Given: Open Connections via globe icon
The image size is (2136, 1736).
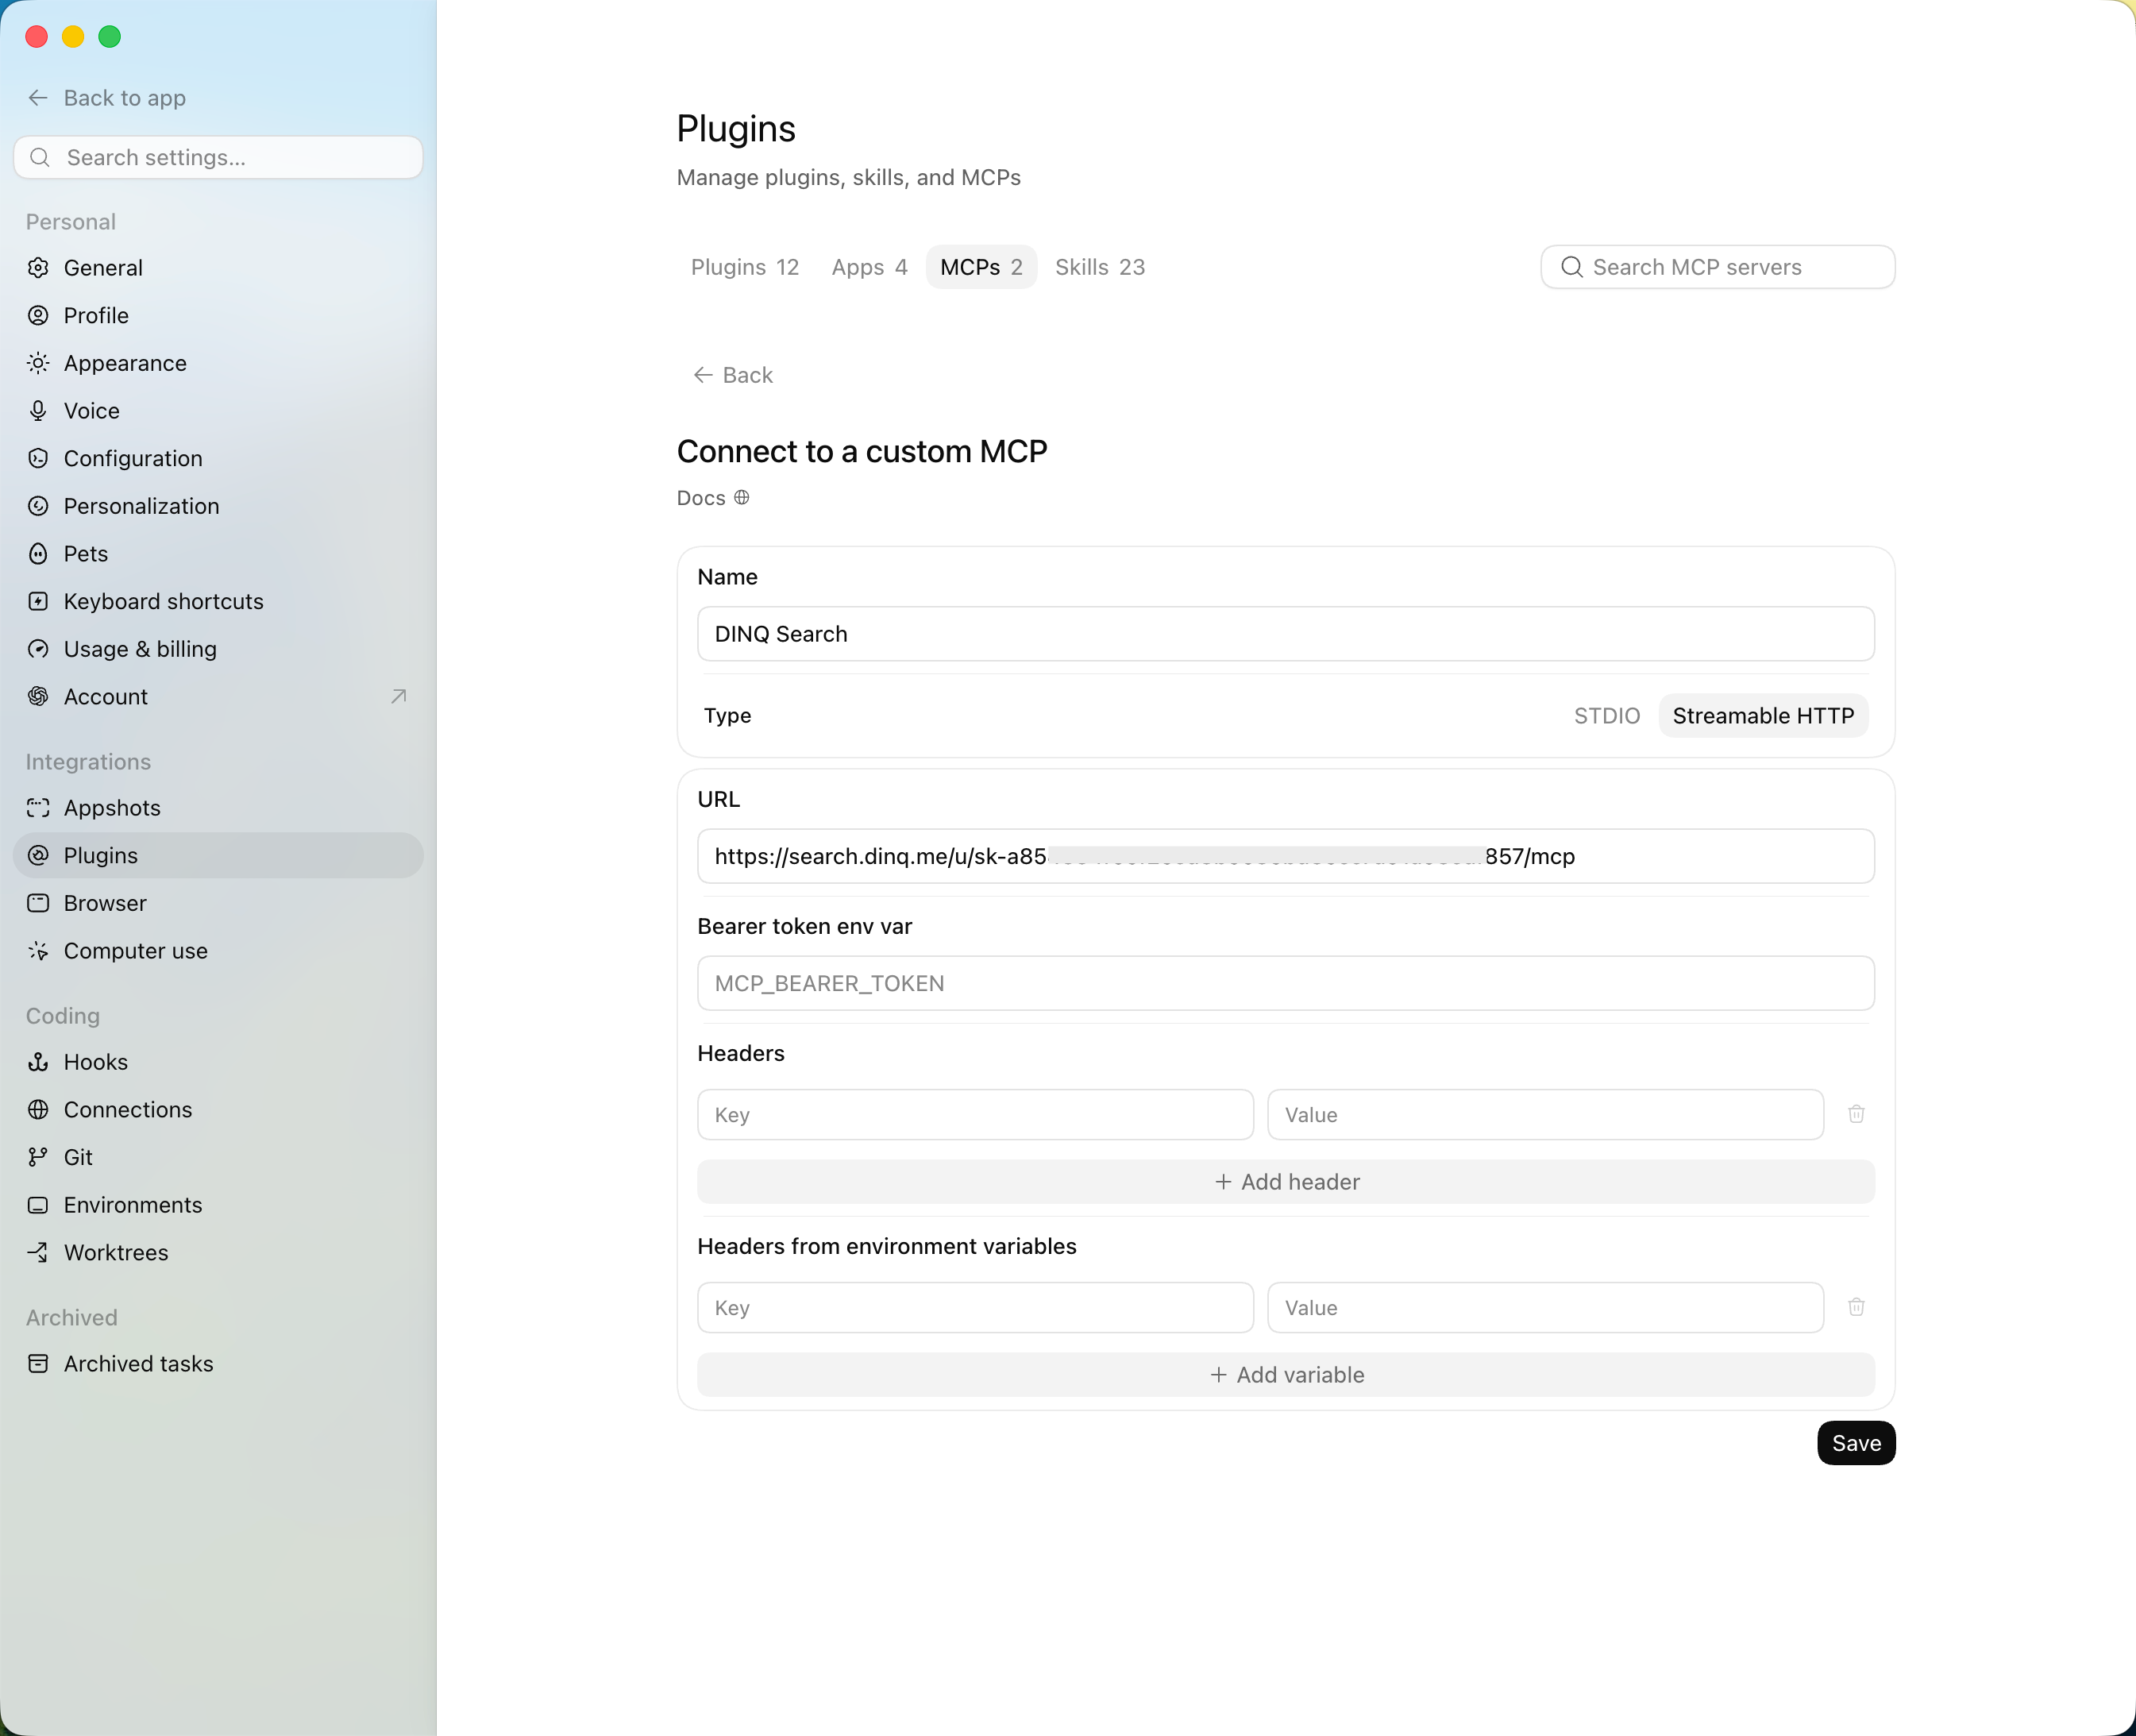Looking at the screenshot, I should point(38,1110).
